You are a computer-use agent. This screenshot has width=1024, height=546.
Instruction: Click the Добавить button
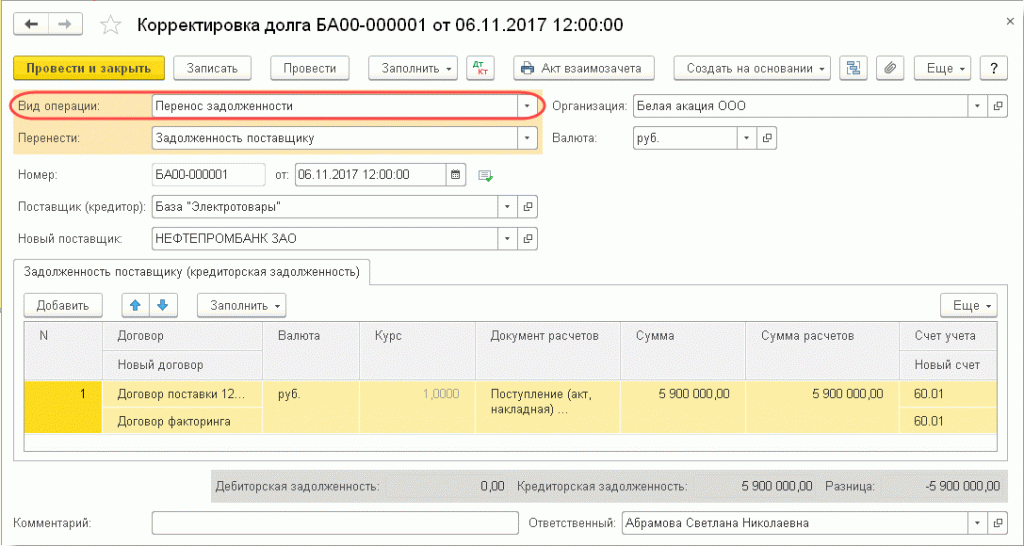63,304
